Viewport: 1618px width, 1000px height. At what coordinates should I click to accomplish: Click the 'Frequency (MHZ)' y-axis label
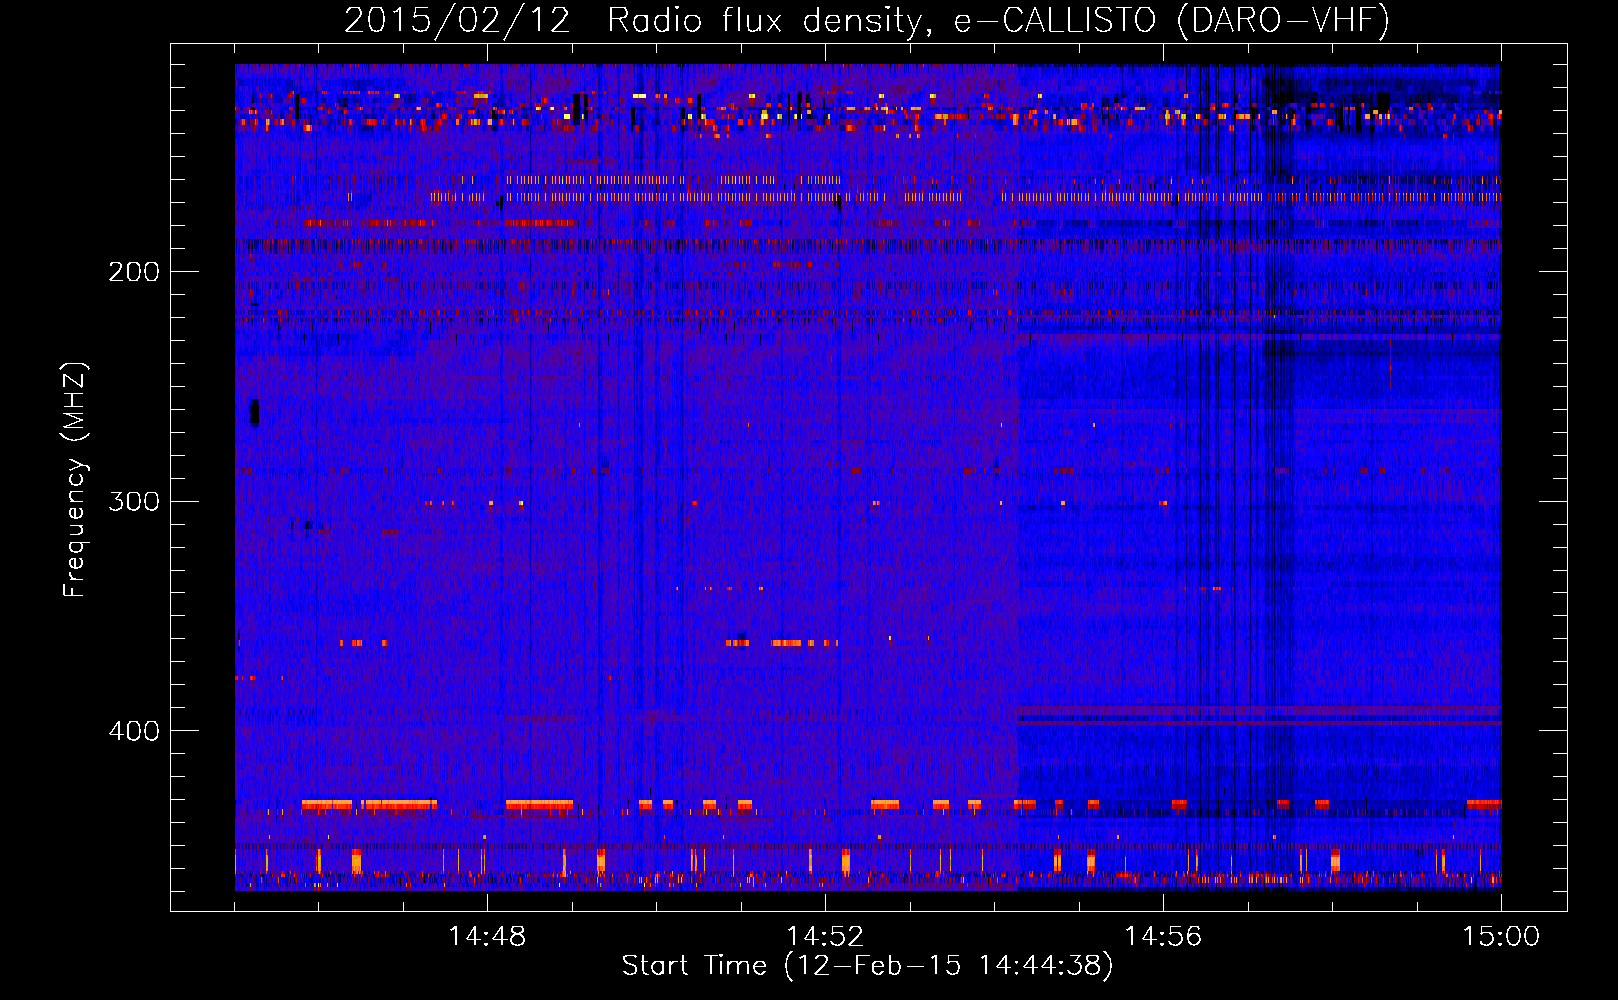pos(75,480)
